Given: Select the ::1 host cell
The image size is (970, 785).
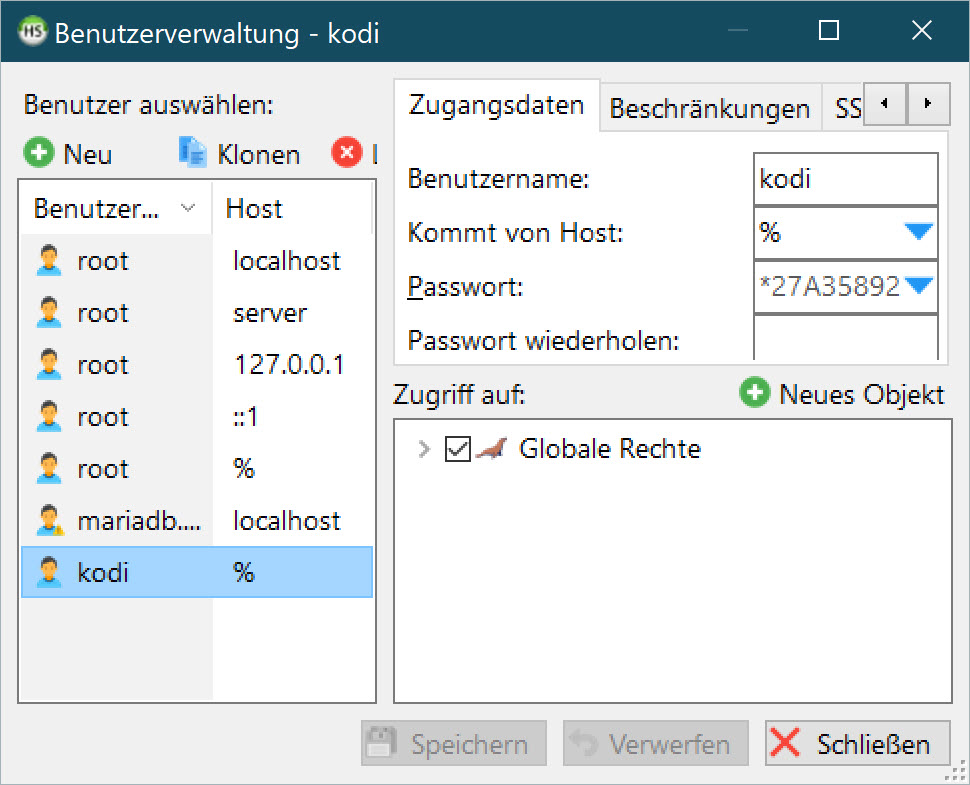Looking at the screenshot, I should pyautogui.click(x=245, y=417).
